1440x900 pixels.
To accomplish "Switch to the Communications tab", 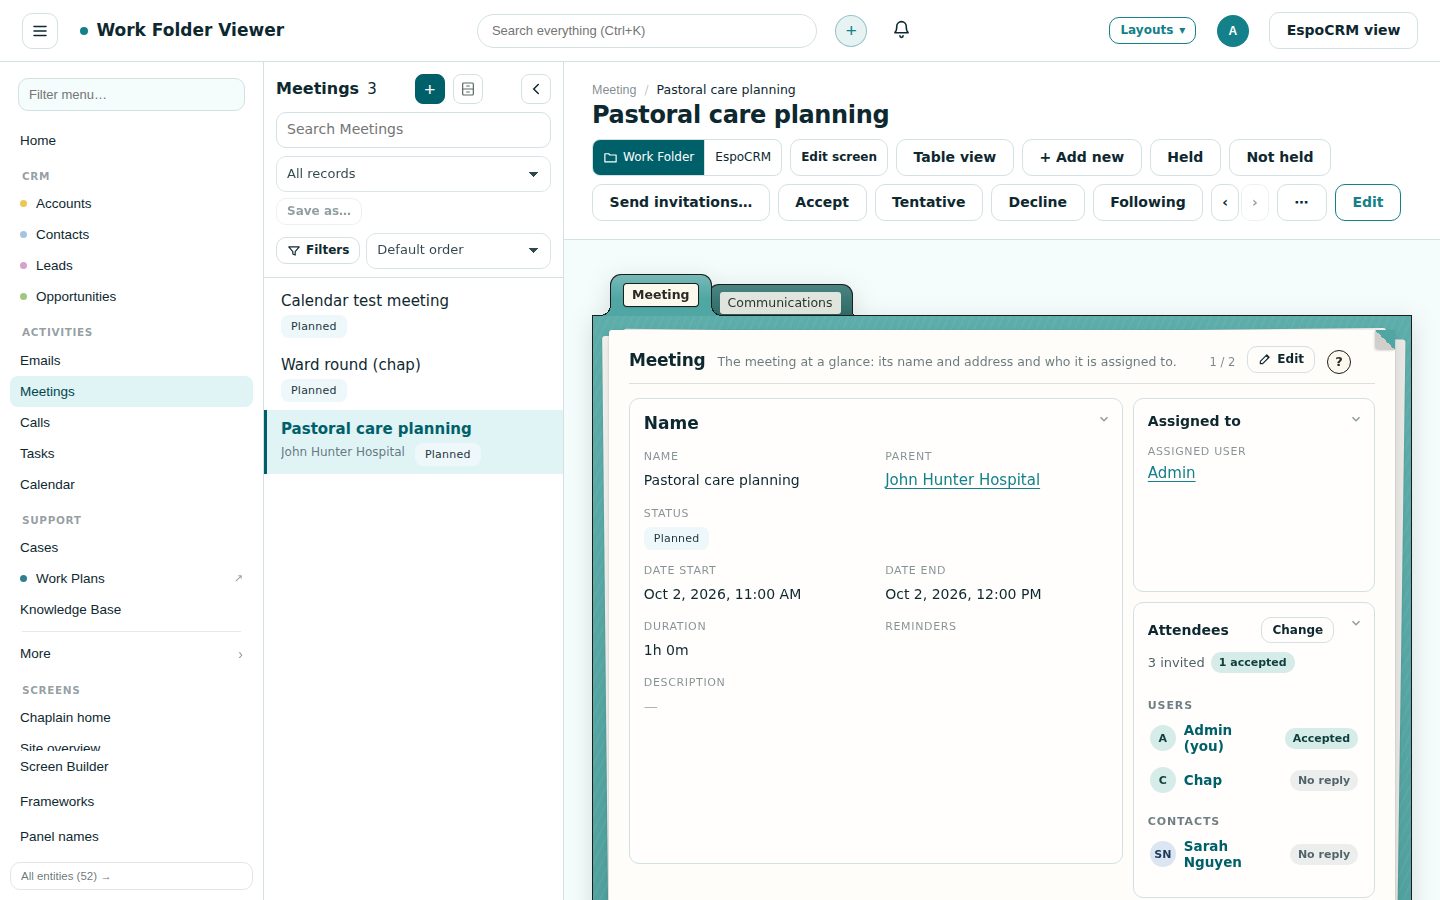I will click(780, 302).
